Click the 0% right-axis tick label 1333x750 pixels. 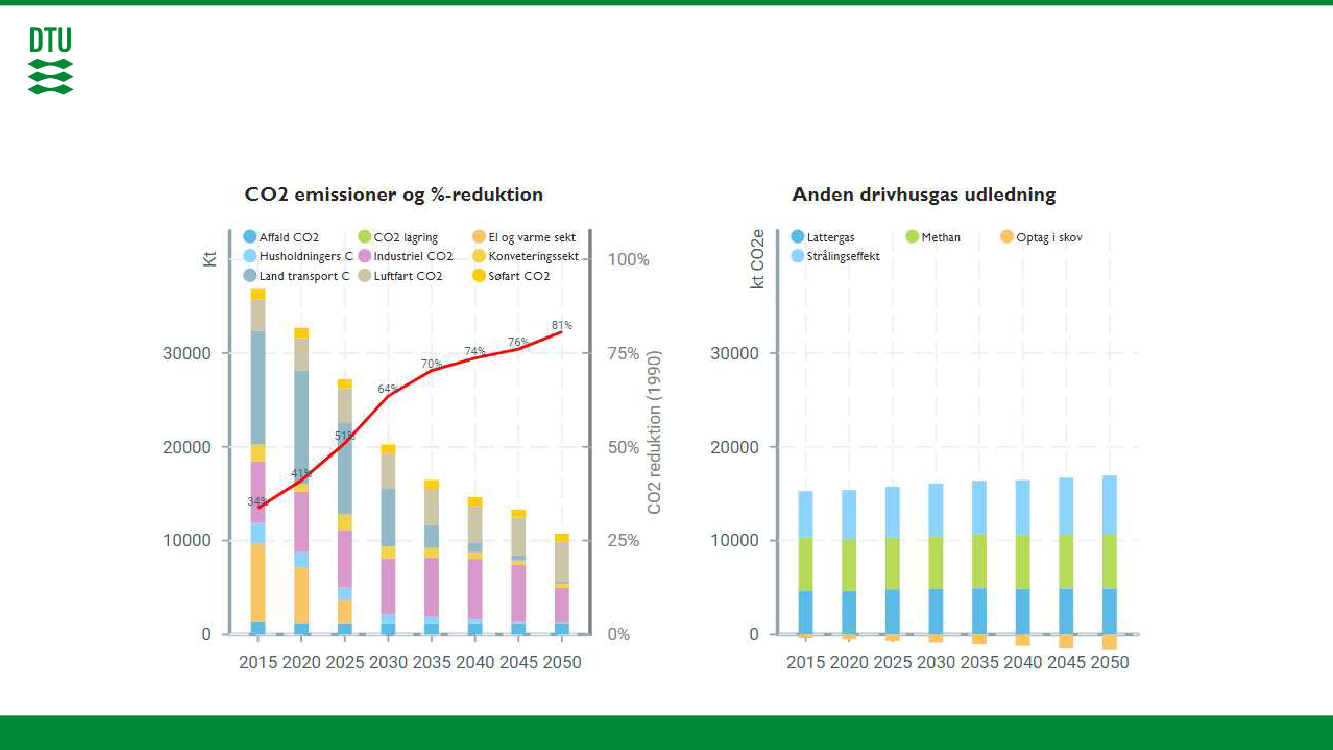coord(621,634)
